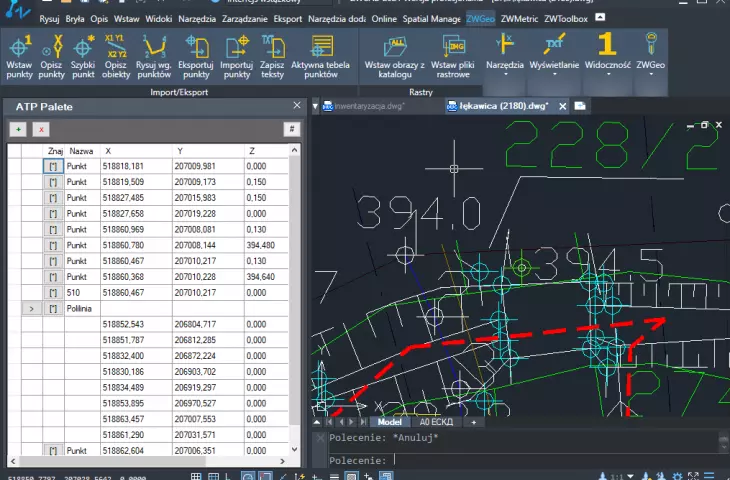The width and height of the screenshot is (730, 480).
Task: Open the Eksport ribbon tab
Action: (x=287, y=19)
